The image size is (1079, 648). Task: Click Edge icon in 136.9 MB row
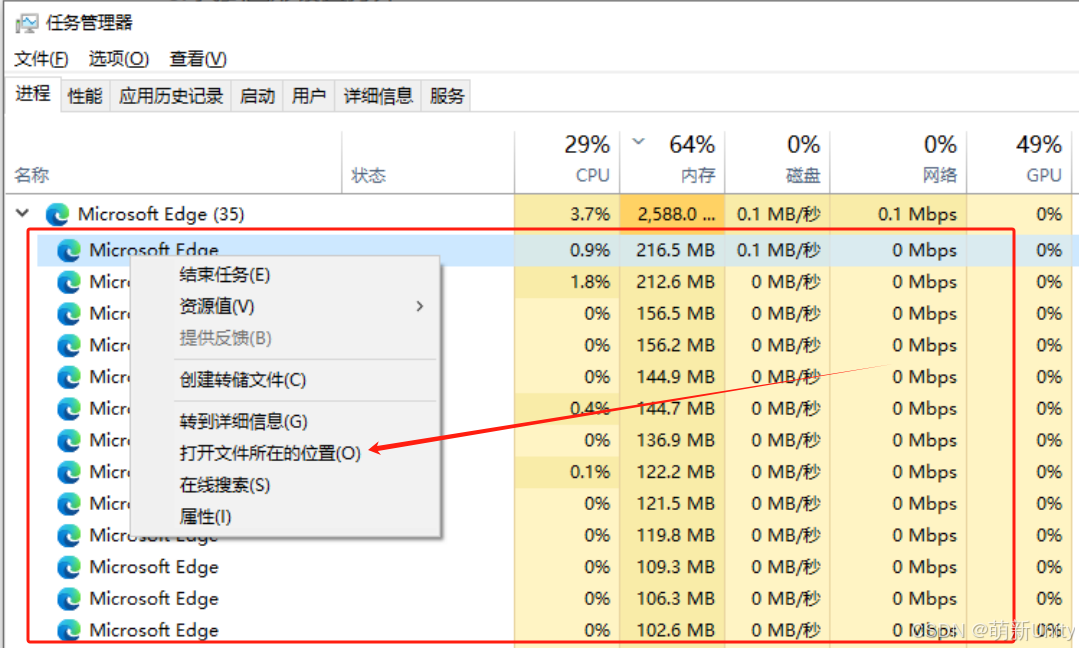tap(69, 440)
